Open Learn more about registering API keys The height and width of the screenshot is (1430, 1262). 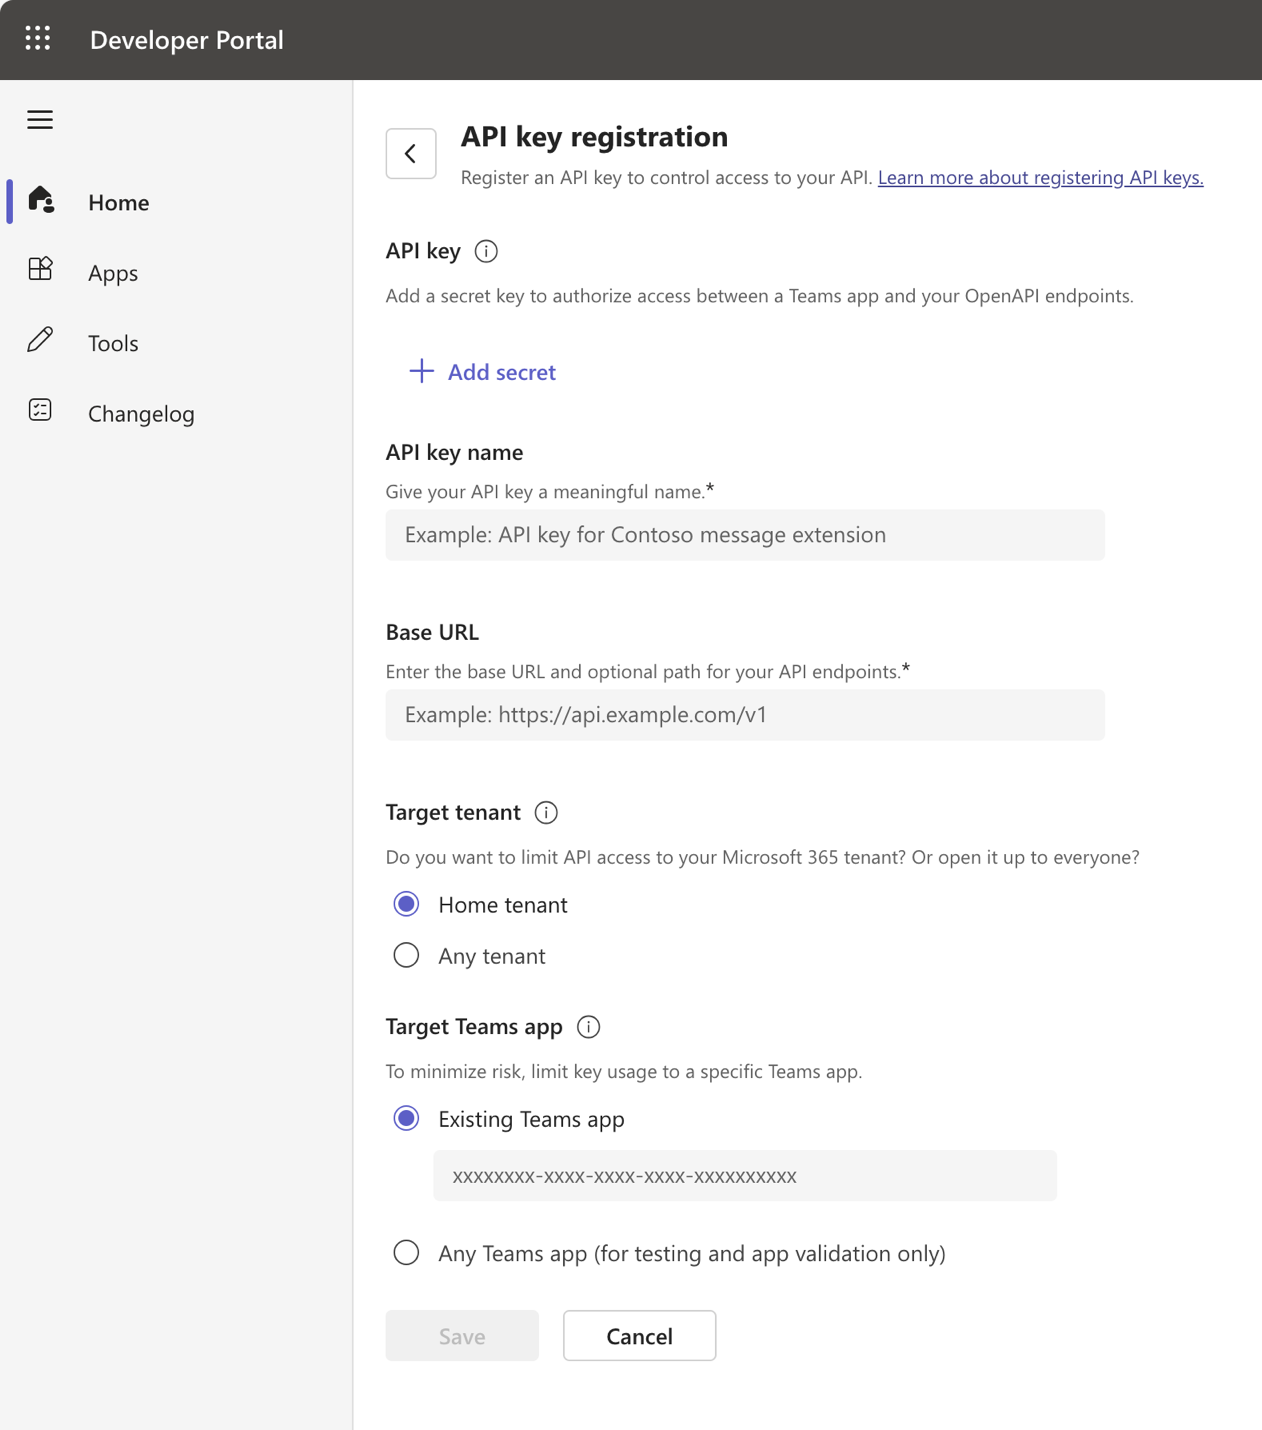[1040, 178]
